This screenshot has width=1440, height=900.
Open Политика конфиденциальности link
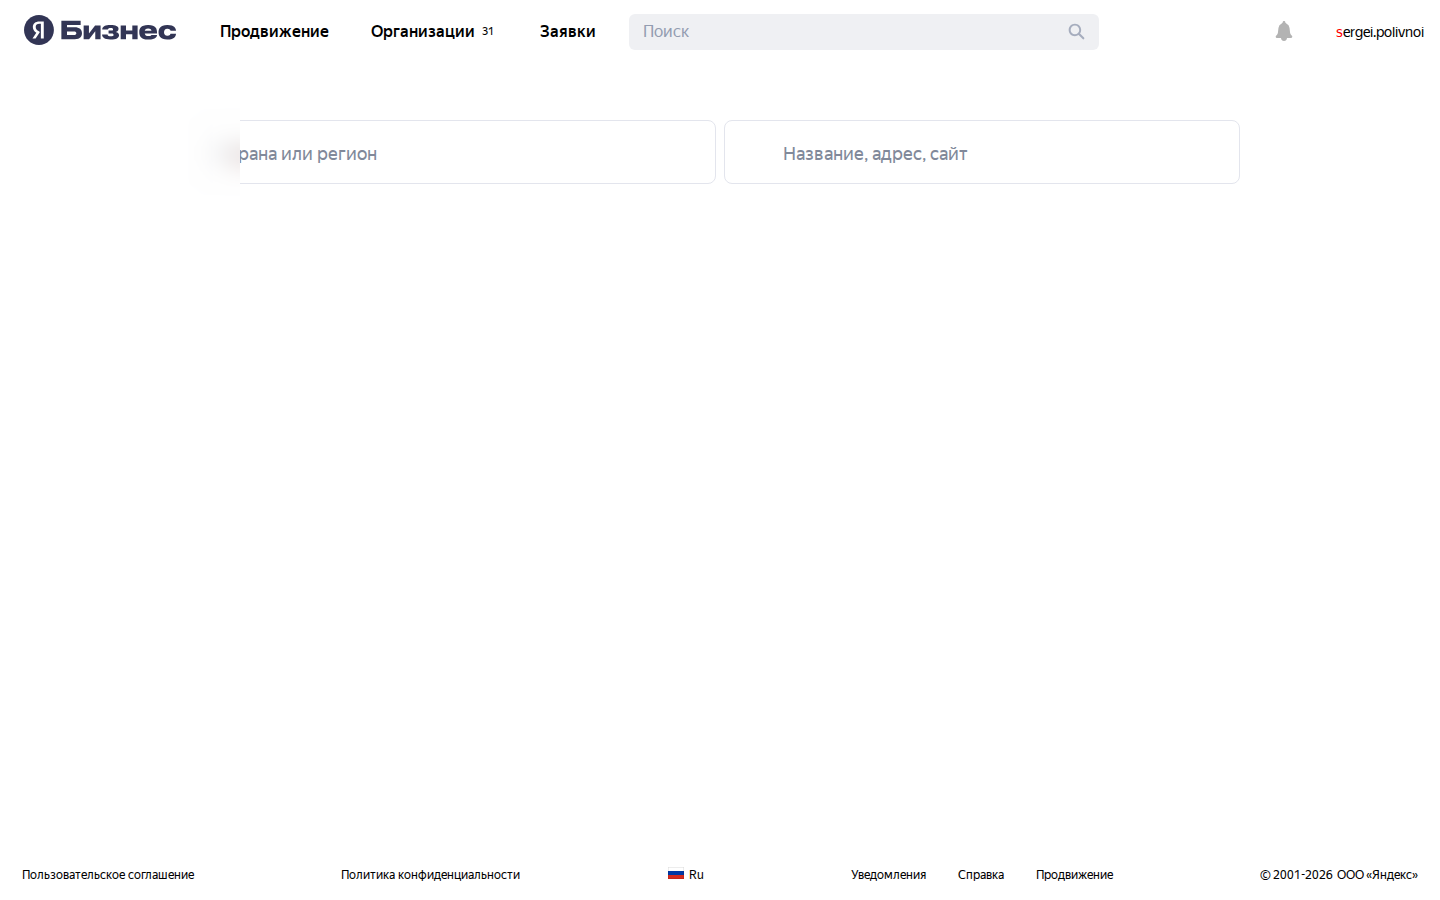[430, 875]
